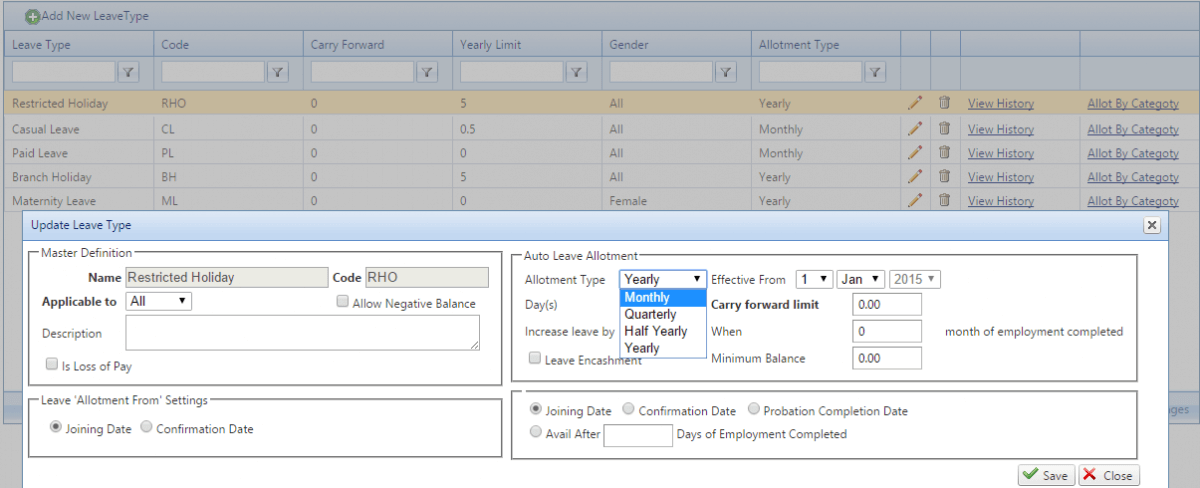Open filter icon for Allotment Type column
Image resolution: width=1200 pixels, height=488 pixels.
[x=876, y=72]
